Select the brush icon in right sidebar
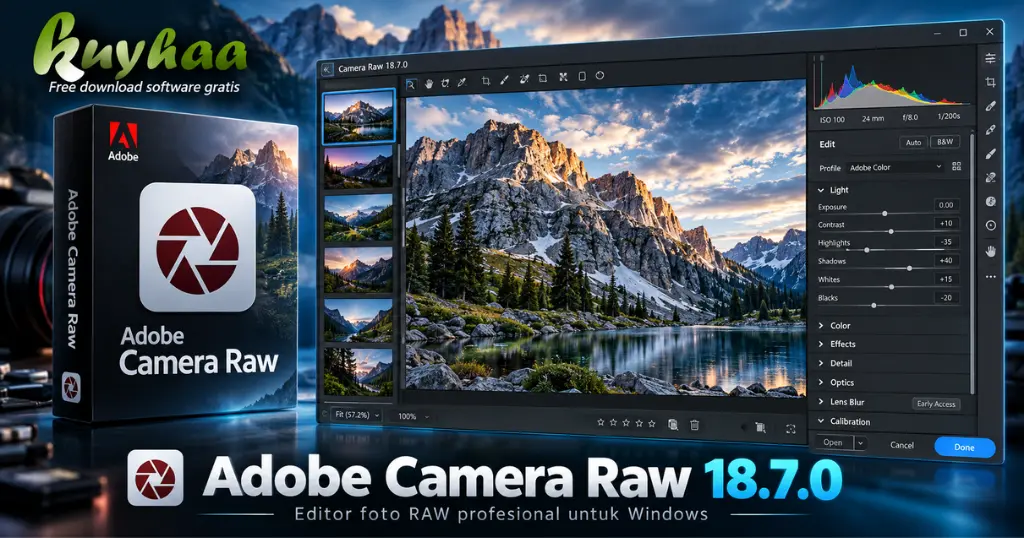 click(990, 153)
